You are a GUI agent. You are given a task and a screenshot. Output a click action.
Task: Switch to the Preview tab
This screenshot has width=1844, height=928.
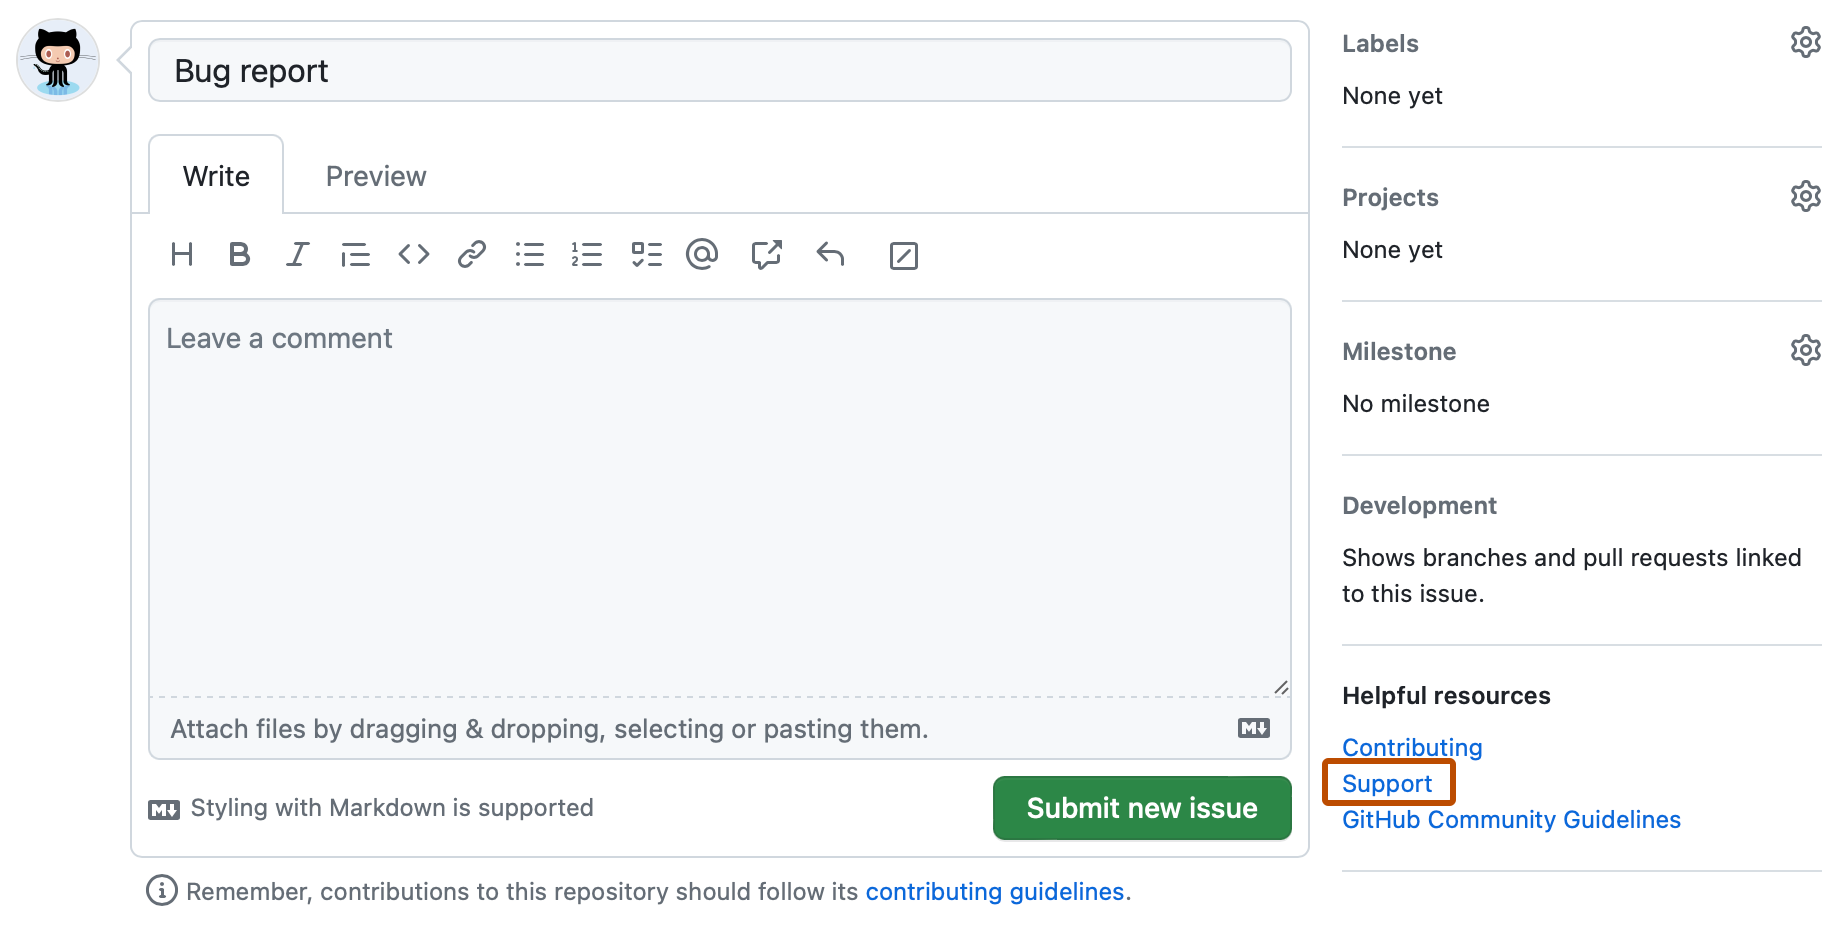pos(375,175)
